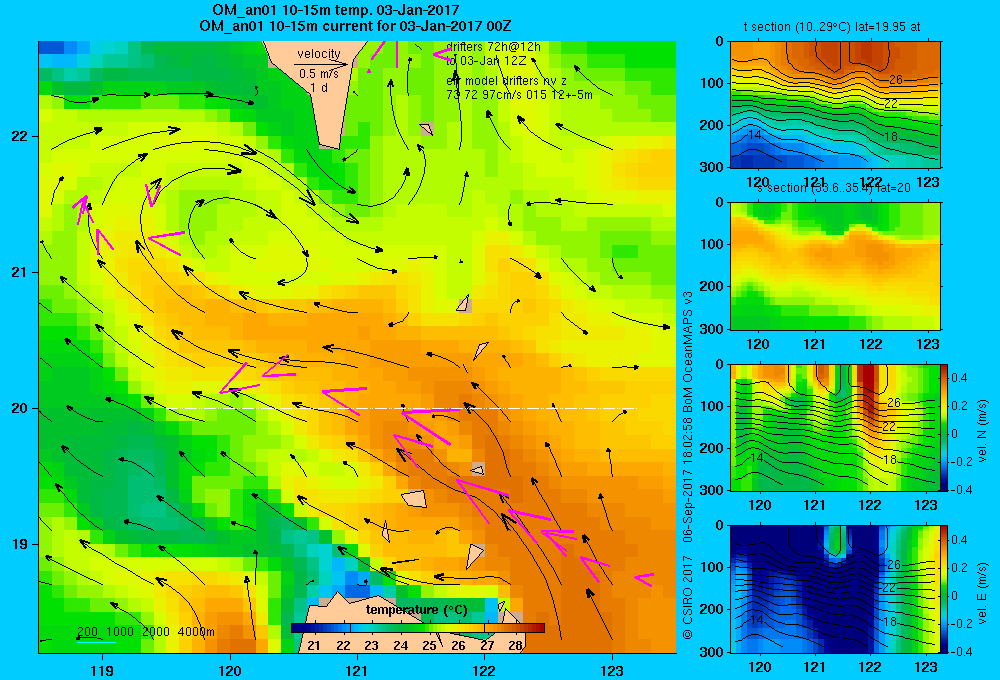Viewport: 1000px width, 680px height.
Task: Click longitude 121 label under the vel. E section
Action: click(814, 667)
